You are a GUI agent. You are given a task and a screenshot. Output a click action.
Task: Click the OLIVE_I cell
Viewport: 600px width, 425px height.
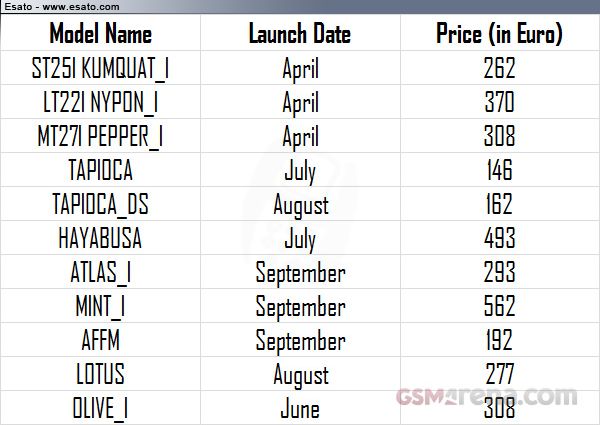click(x=101, y=407)
